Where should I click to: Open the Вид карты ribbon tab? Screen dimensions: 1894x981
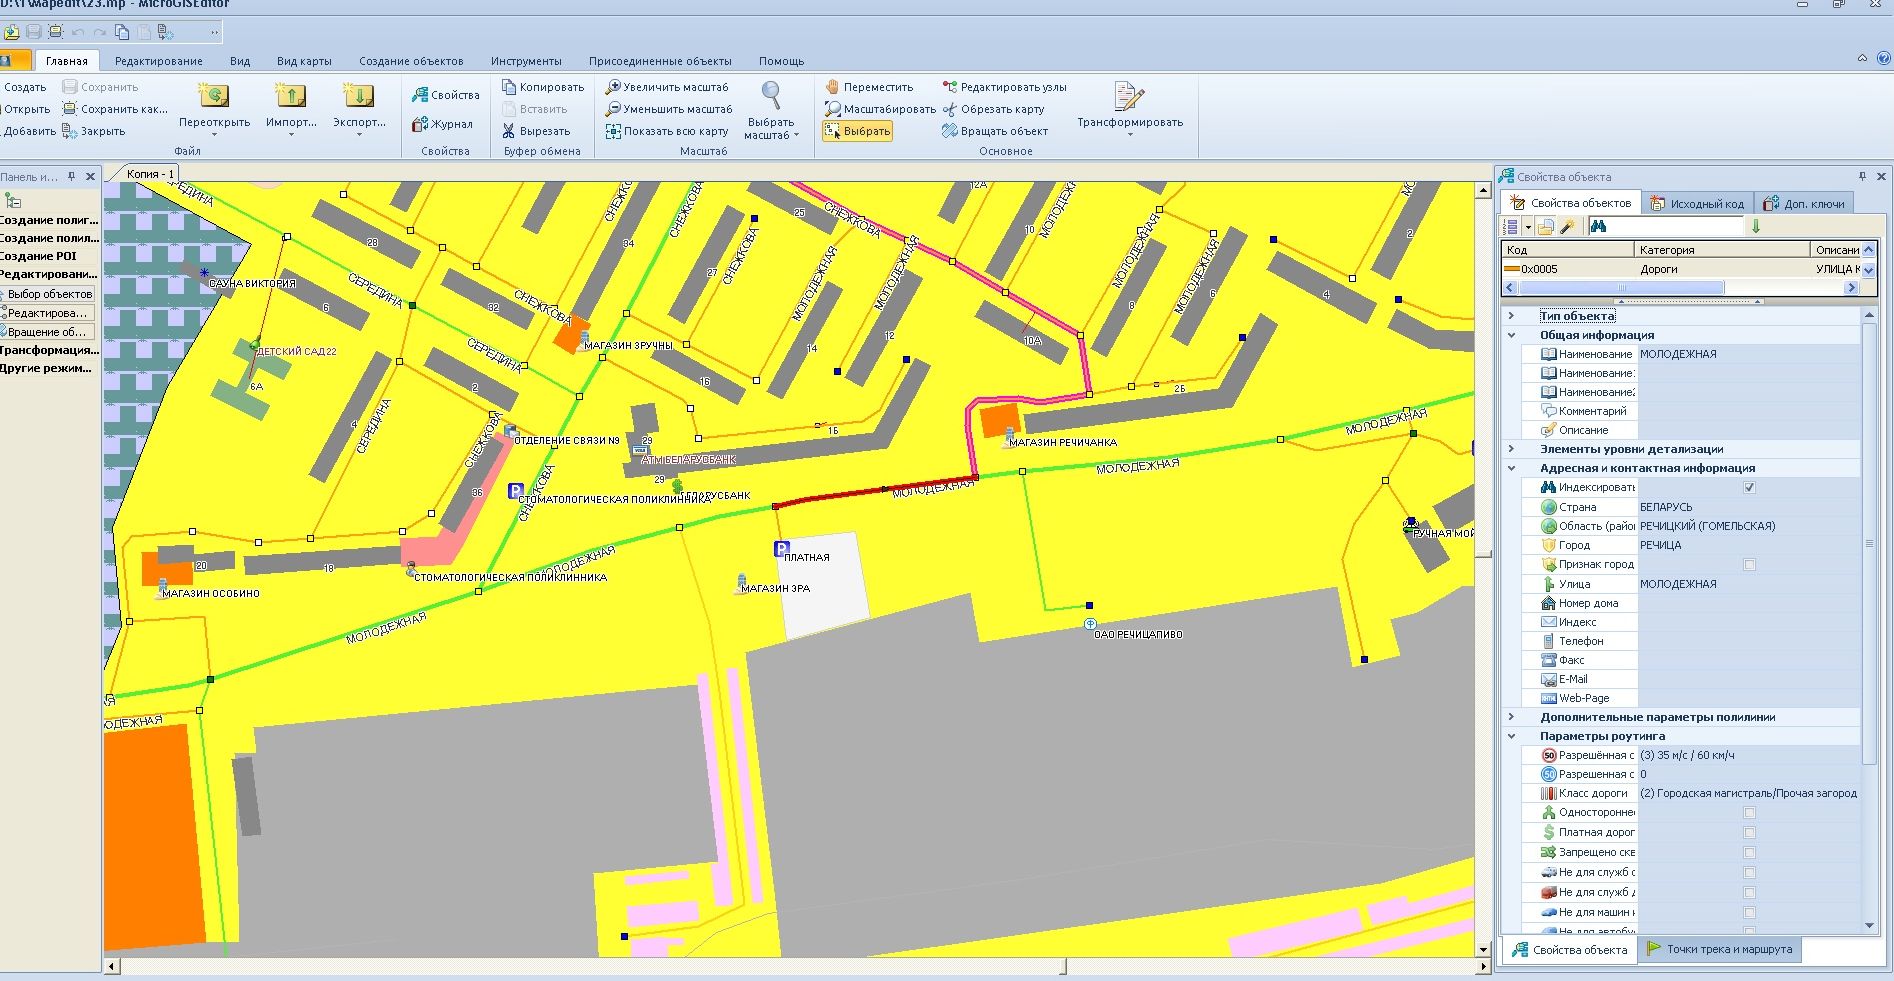pos(304,61)
